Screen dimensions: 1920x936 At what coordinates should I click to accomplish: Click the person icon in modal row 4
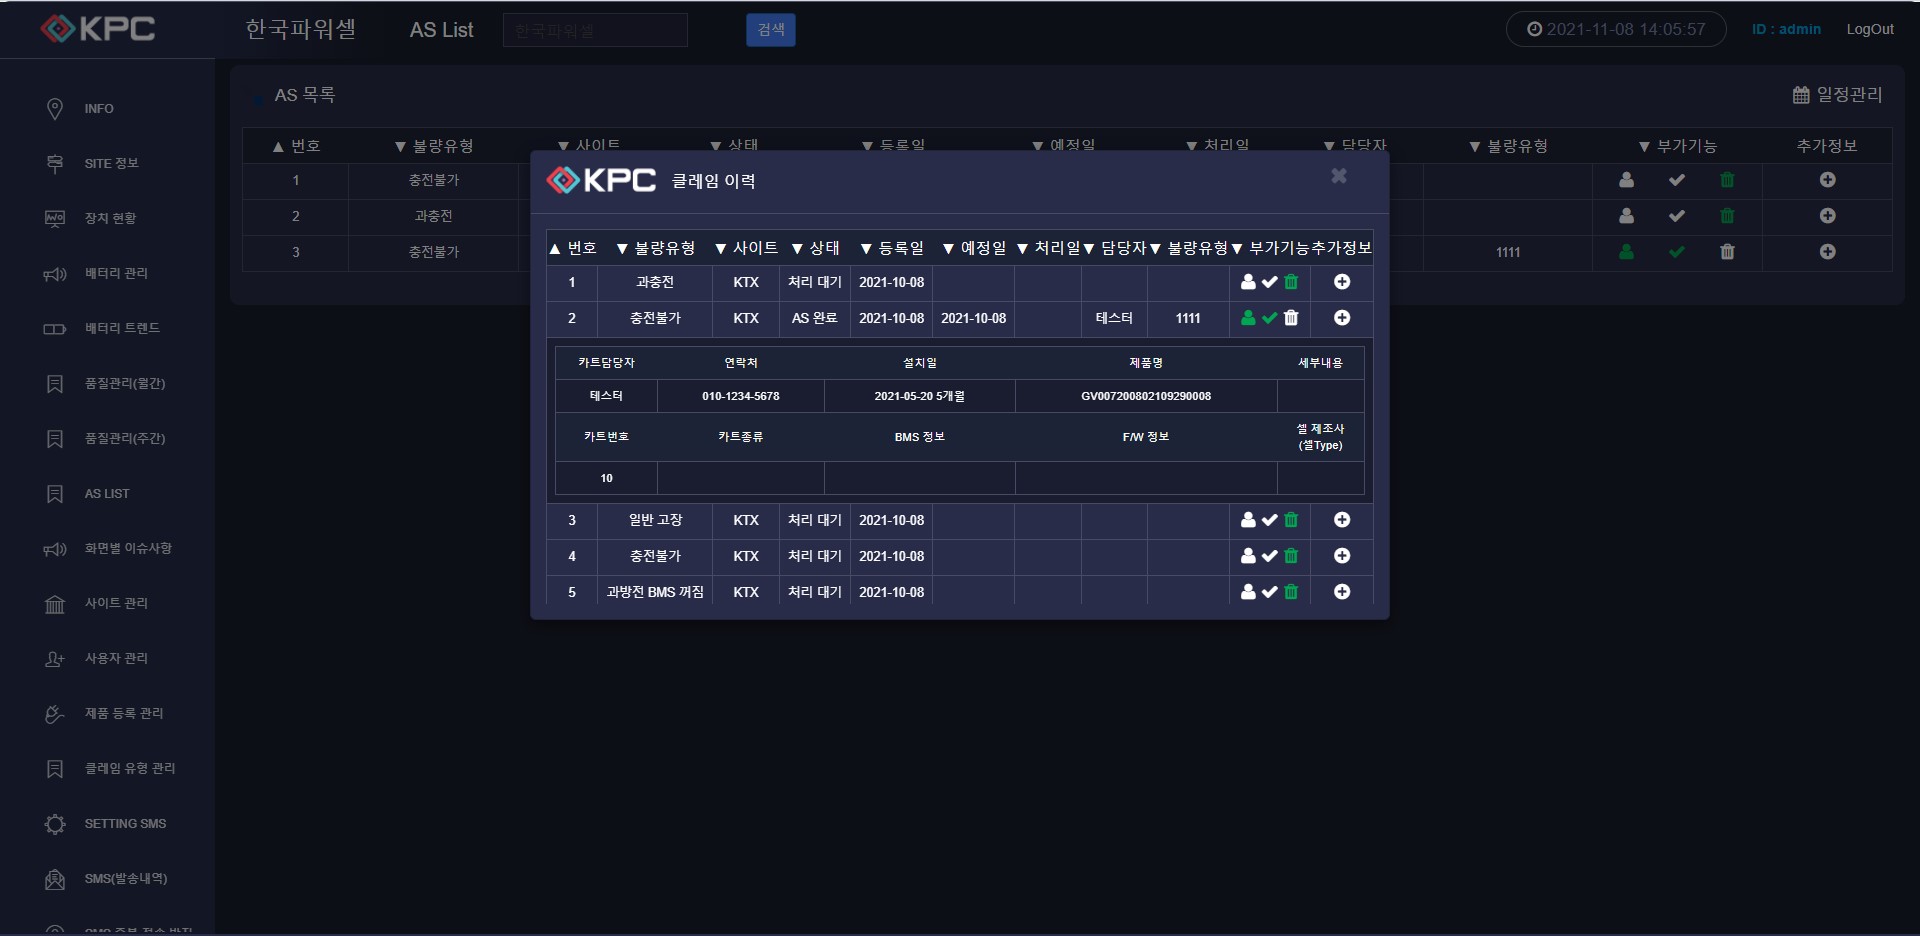(x=1248, y=556)
